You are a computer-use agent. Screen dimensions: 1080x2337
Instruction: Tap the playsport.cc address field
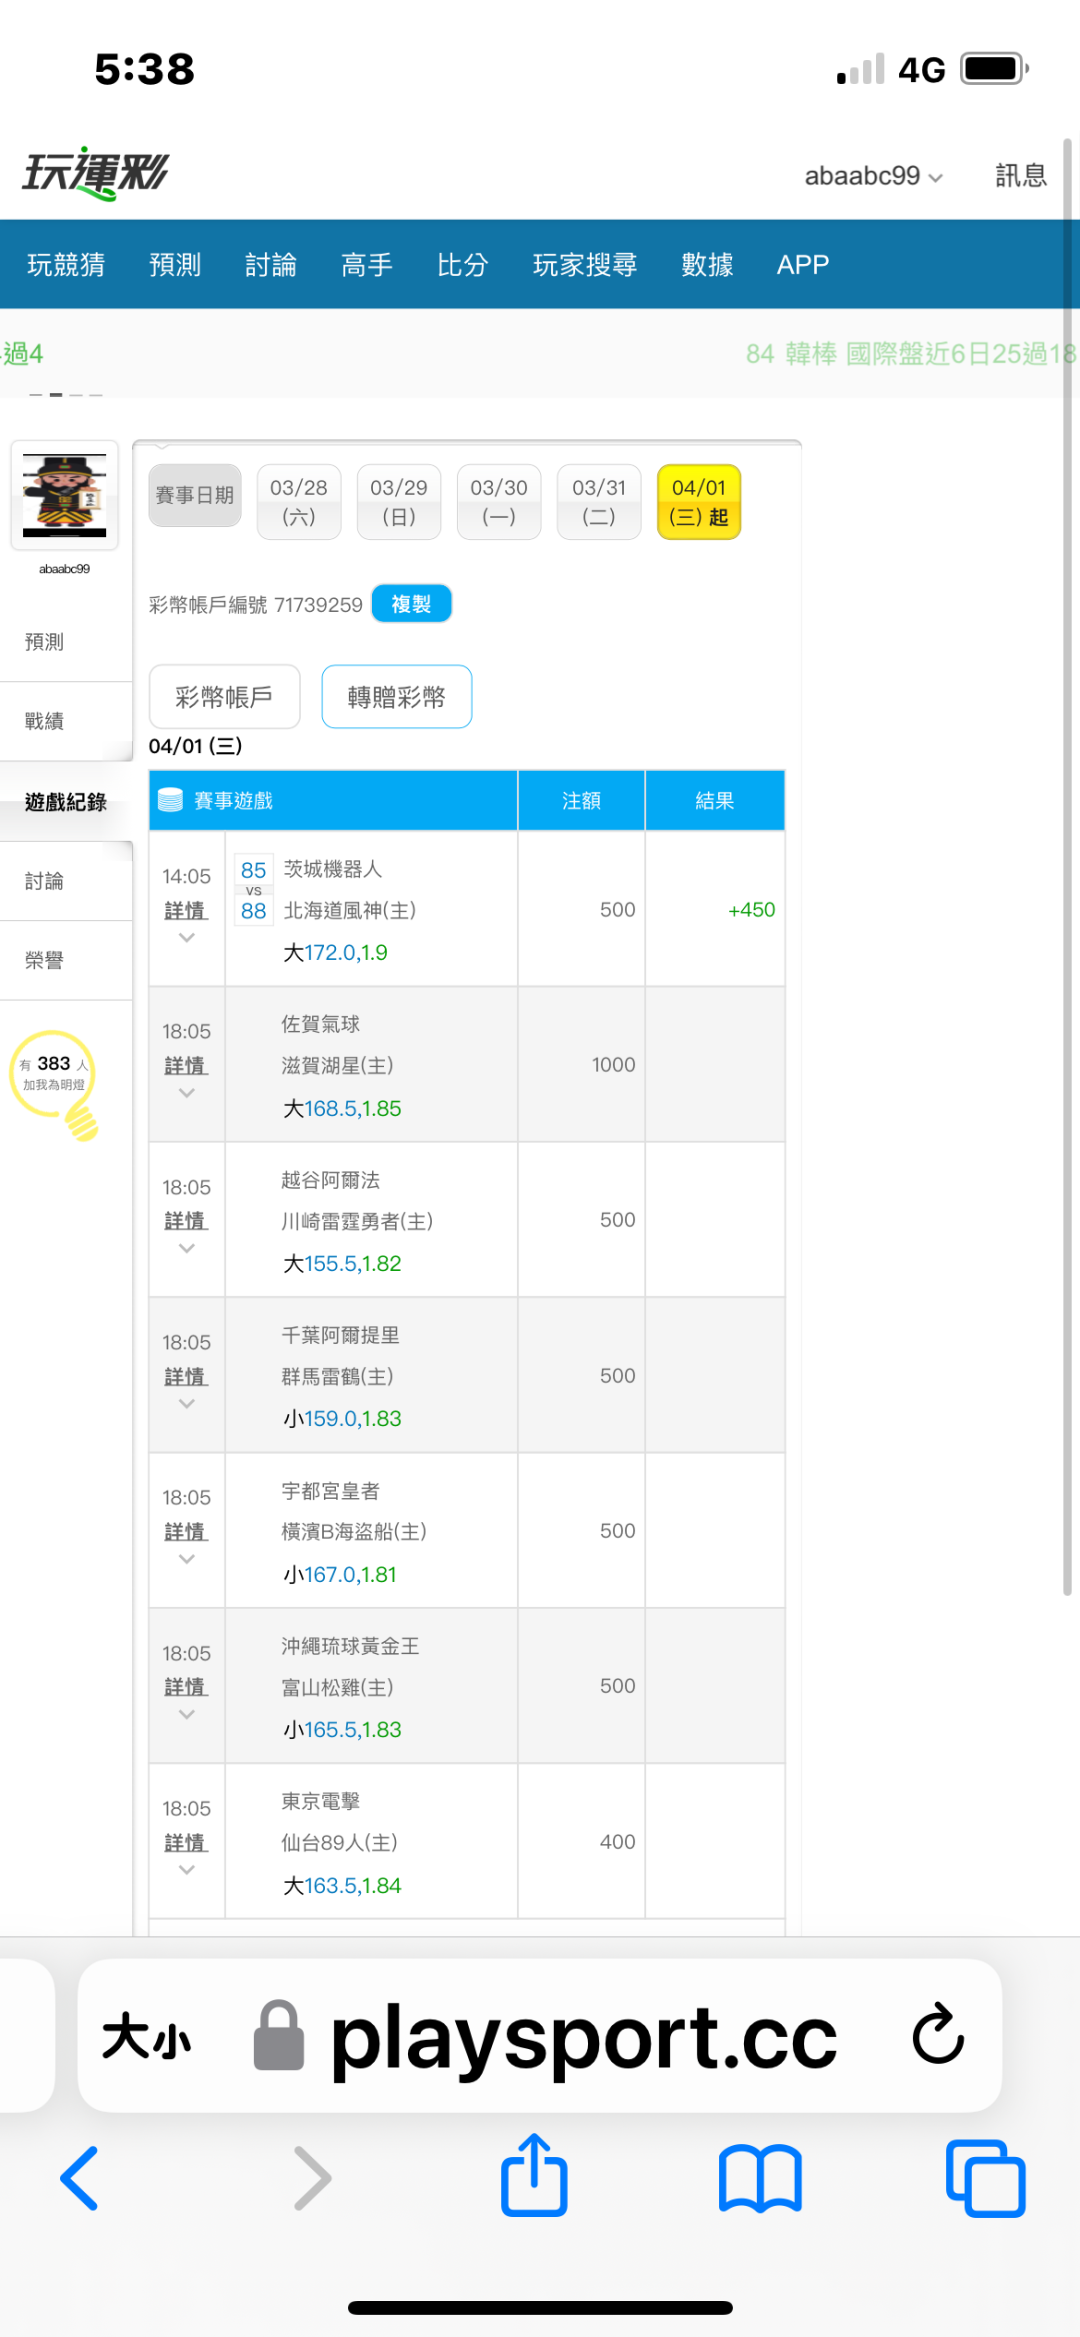pyautogui.click(x=583, y=2036)
